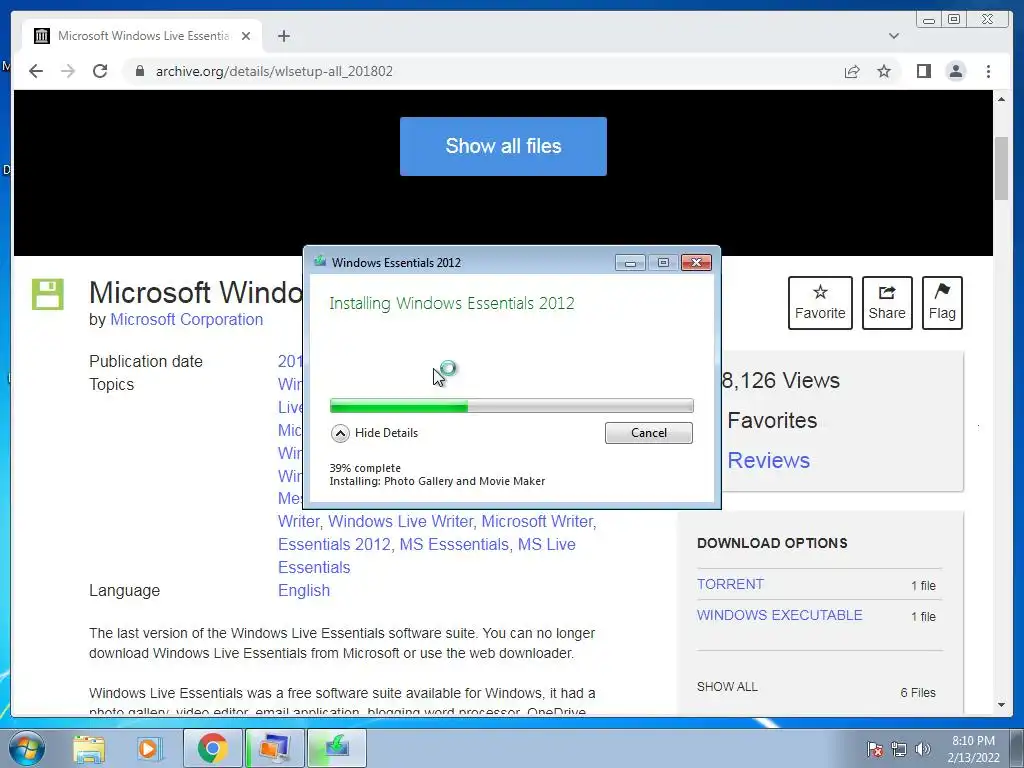Click the 'Favorites' stat text

pyautogui.click(x=772, y=421)
